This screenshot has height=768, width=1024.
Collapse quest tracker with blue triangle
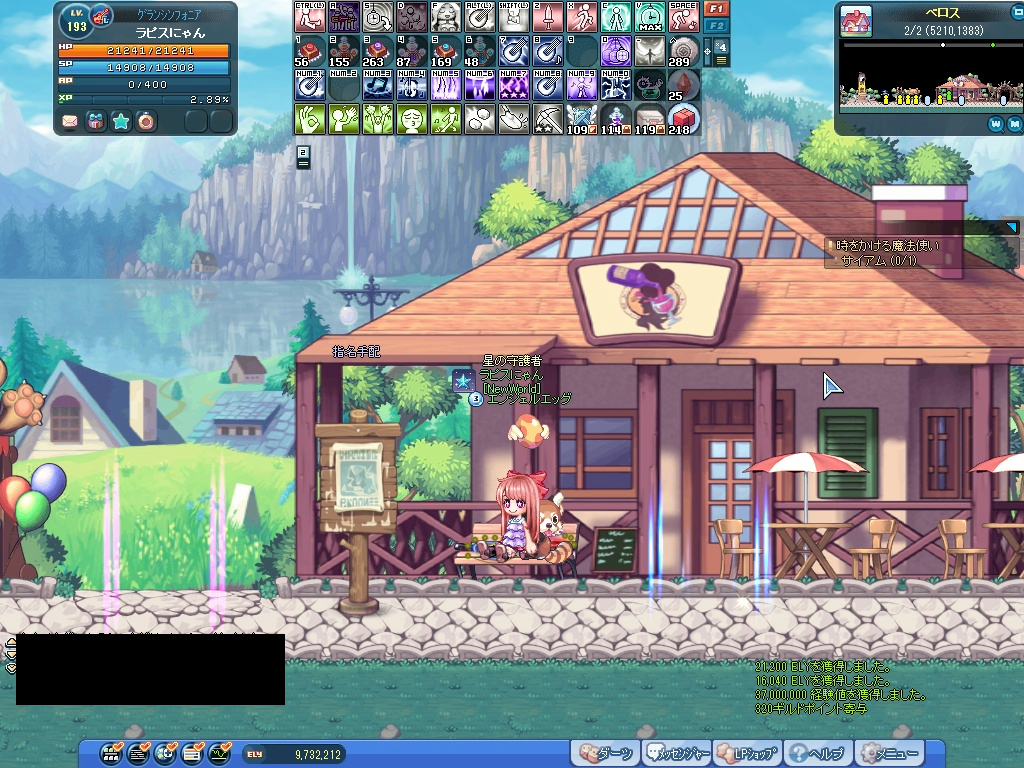(1012, 227)
